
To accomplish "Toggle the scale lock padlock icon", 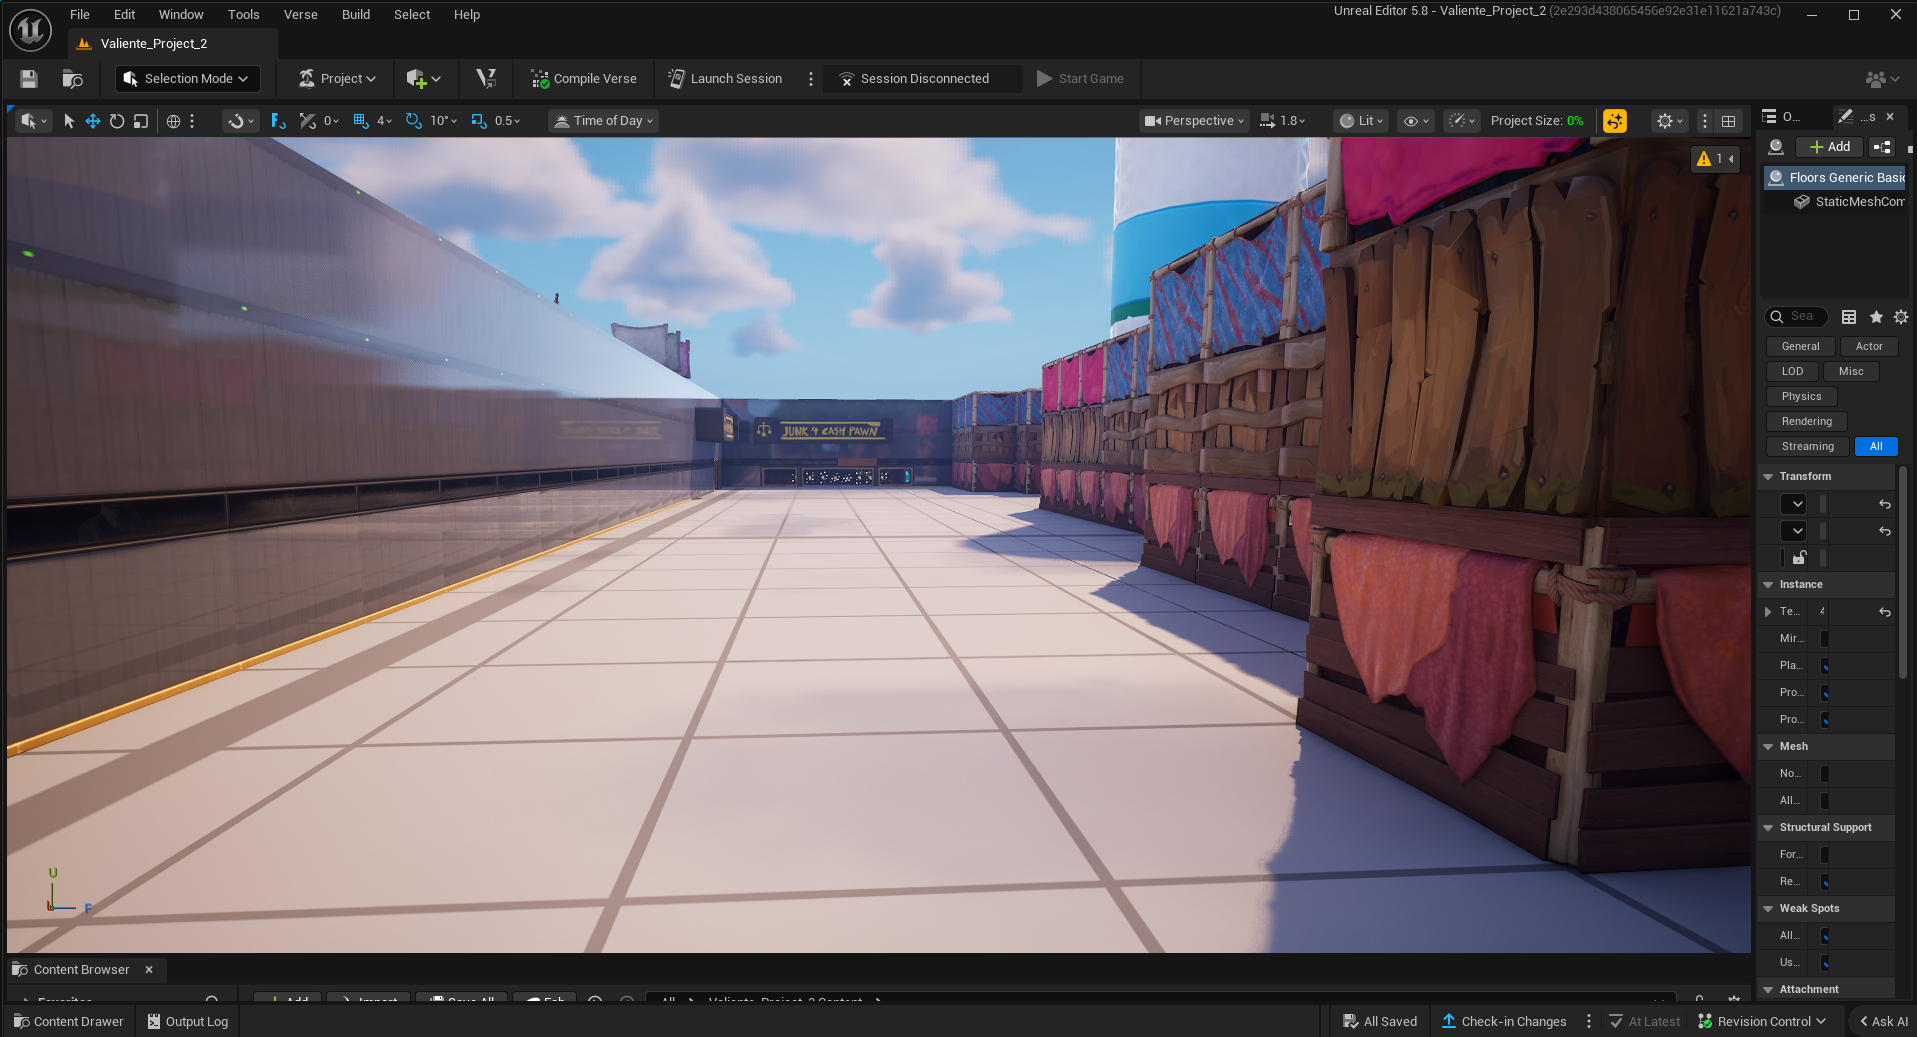I will click(x=1799, y=558).
